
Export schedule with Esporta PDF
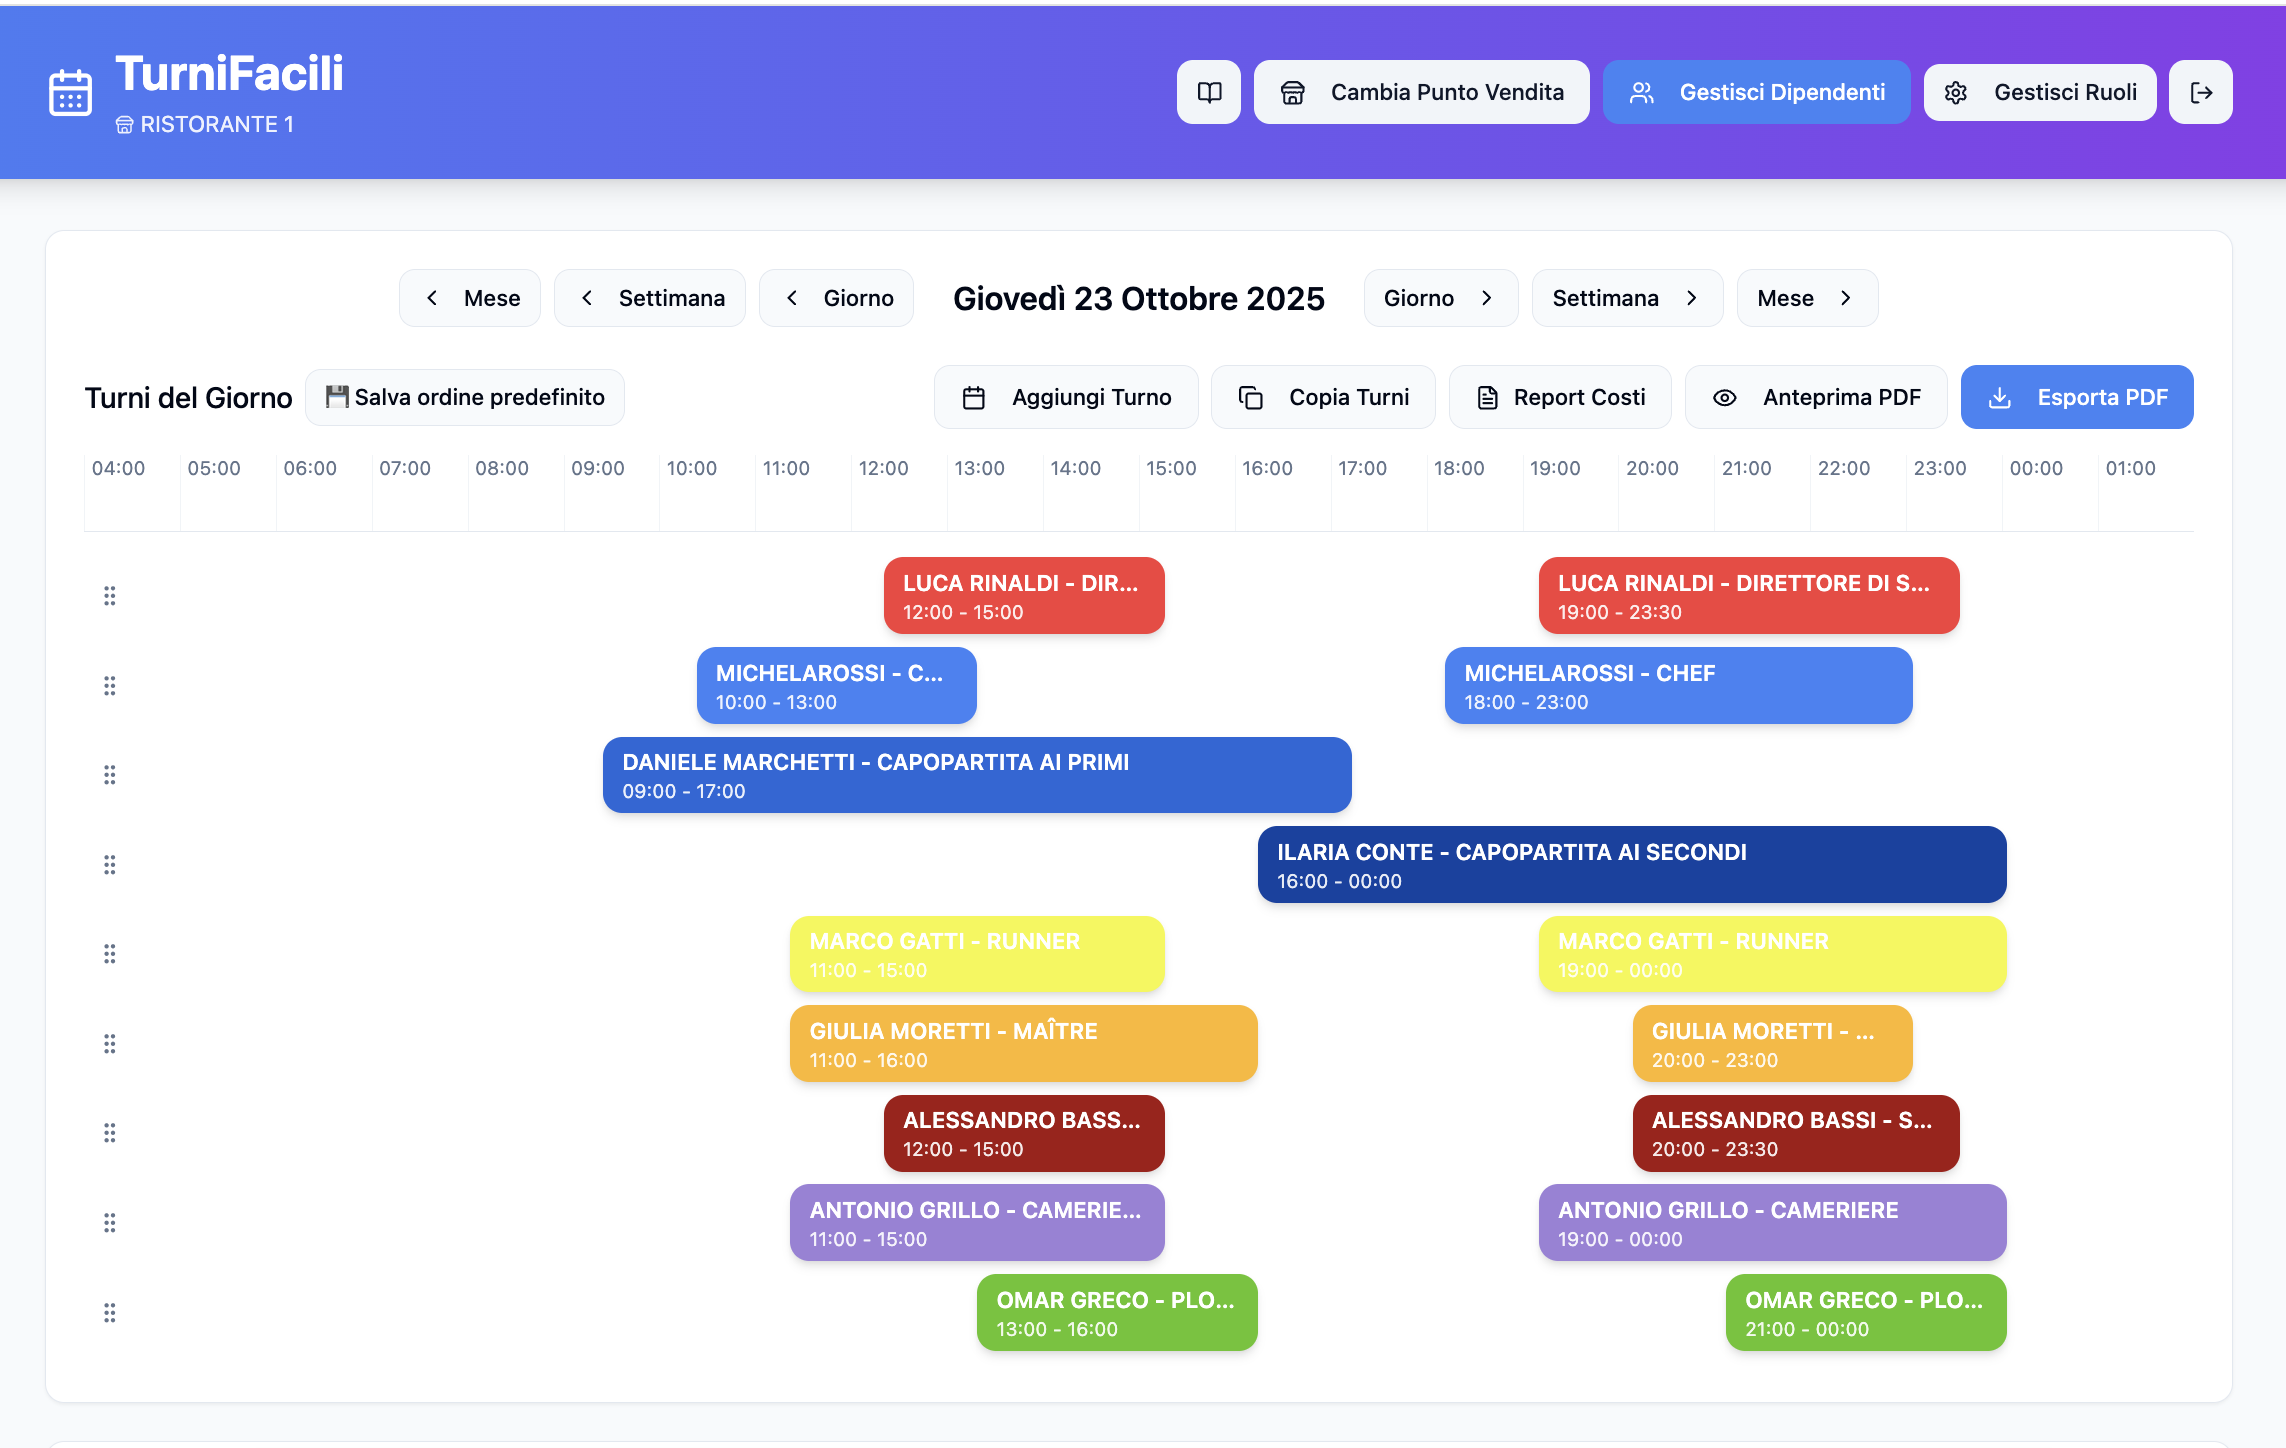pyautogui.click(x=2077, y=397)
